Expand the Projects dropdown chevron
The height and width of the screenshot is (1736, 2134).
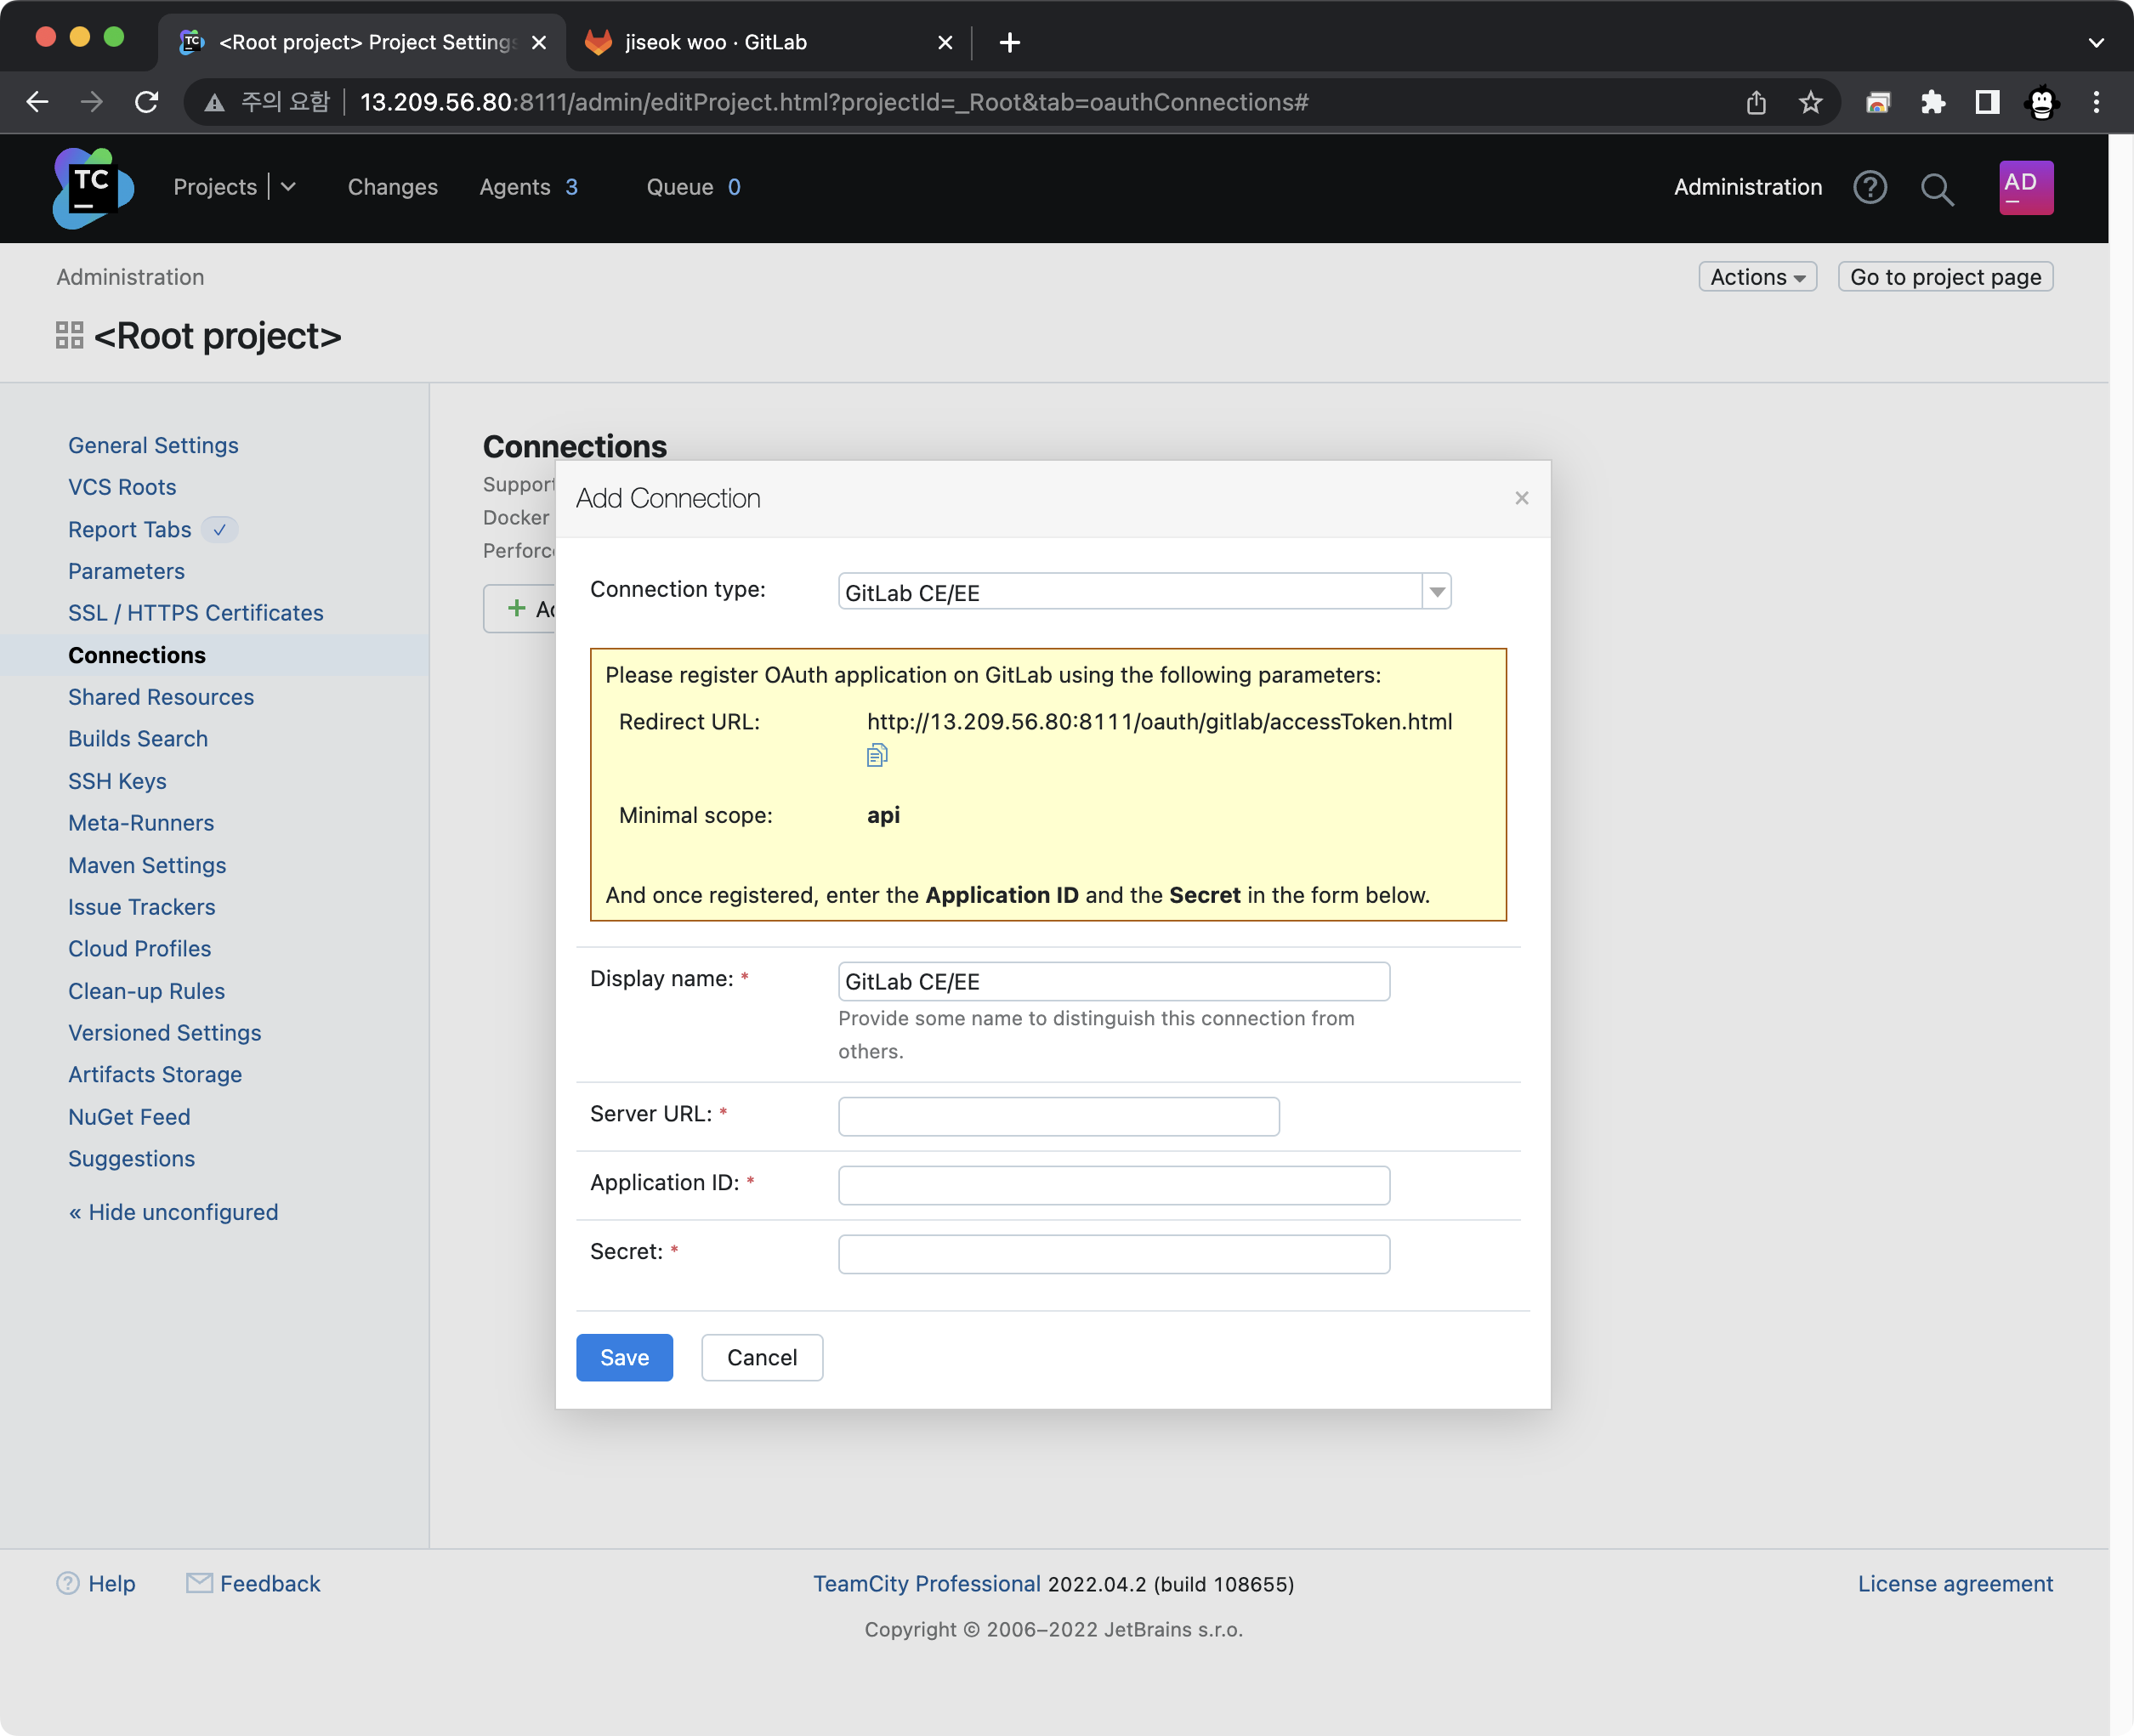pyautogui.click(x=288, y=187)
